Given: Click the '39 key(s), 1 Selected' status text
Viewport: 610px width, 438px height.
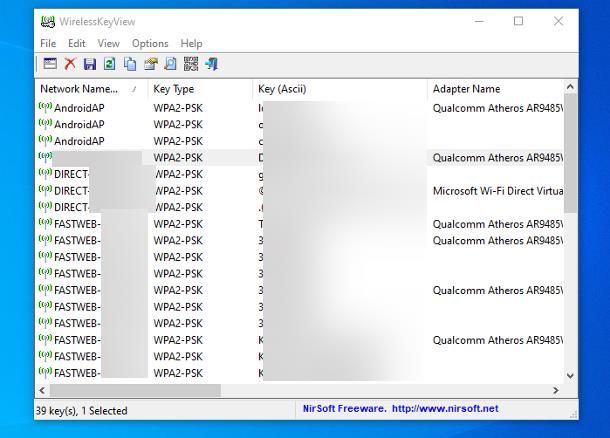Looking at the screenshot, I should (82, 411).
